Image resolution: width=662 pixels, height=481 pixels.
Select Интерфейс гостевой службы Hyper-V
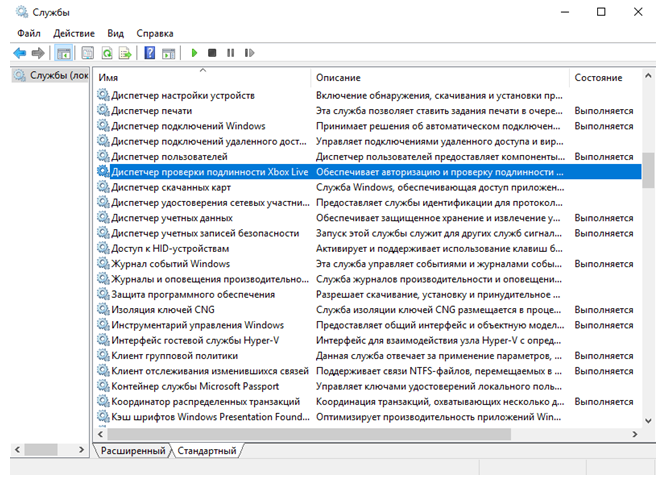pos(369,340)
